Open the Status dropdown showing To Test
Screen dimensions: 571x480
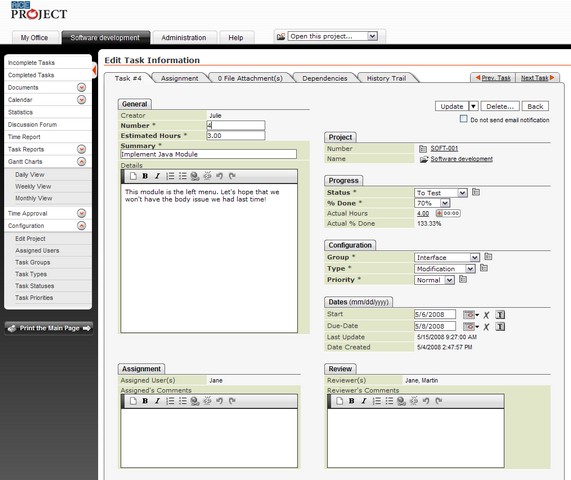pyautogui.click(x=441, y=193)
